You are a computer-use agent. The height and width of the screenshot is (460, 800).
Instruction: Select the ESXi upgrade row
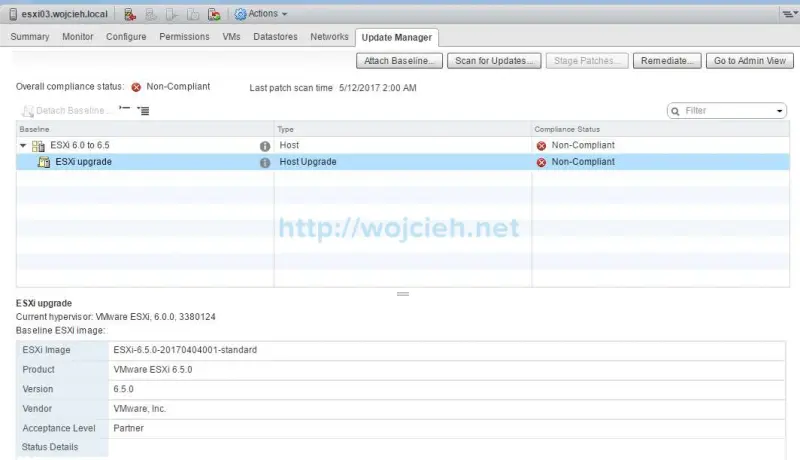pos(403,162)
